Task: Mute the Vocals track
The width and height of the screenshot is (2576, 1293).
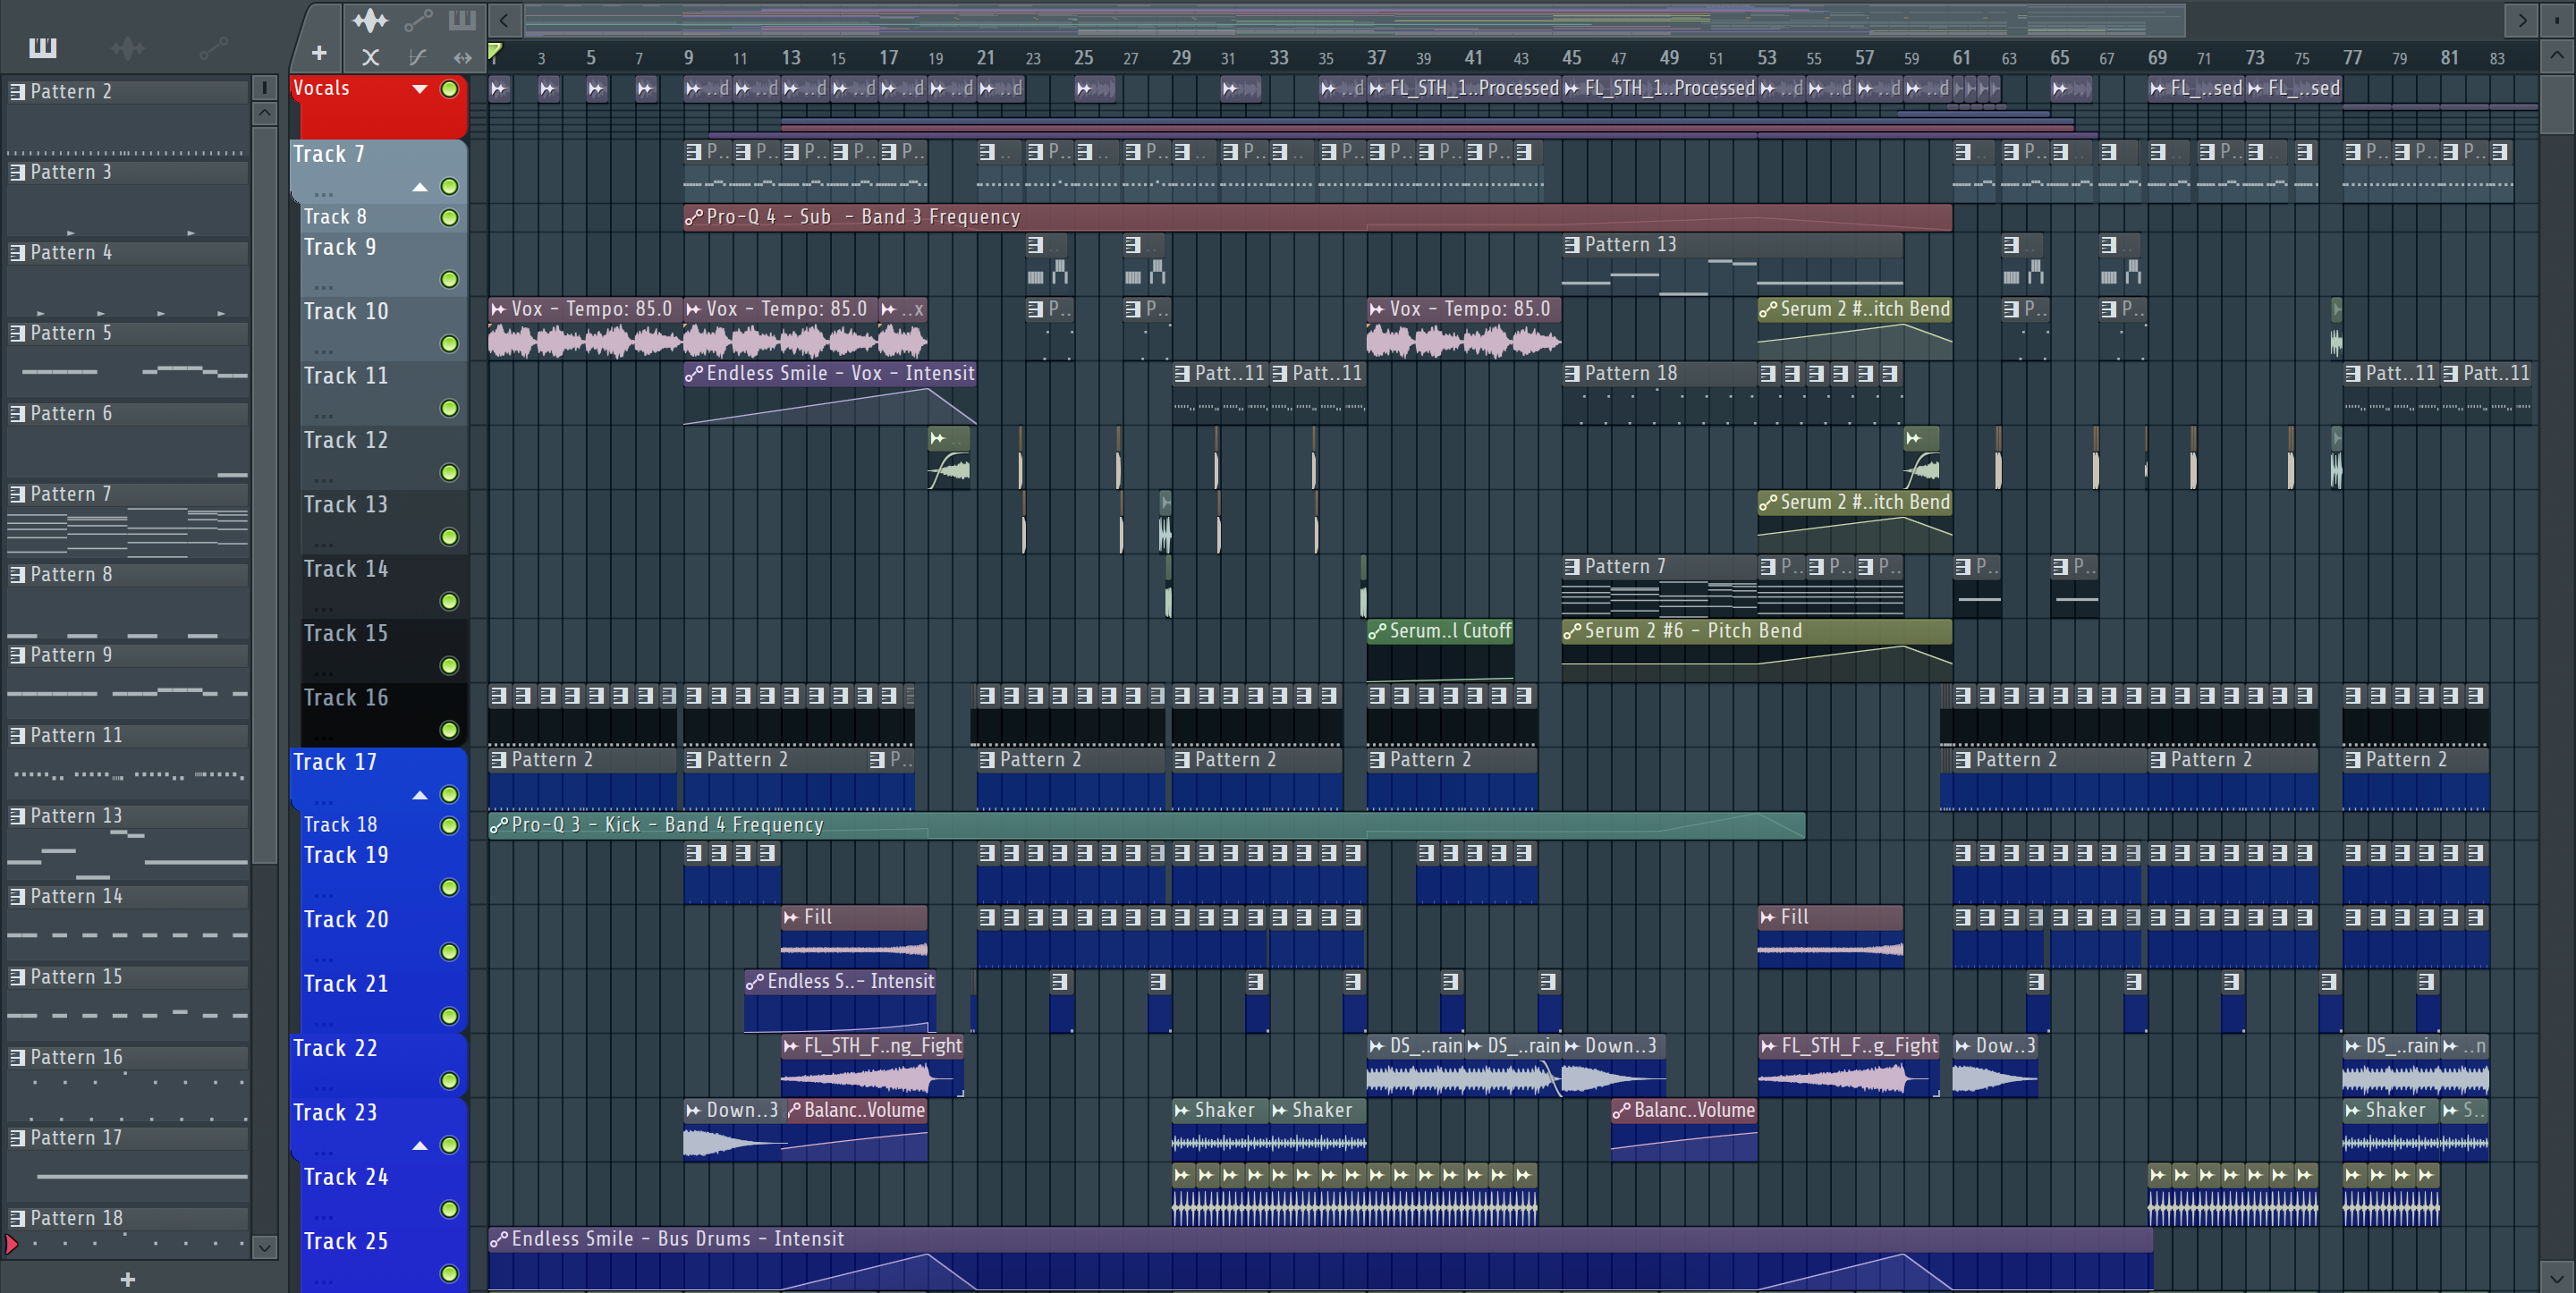Action: tap(450, 89)
